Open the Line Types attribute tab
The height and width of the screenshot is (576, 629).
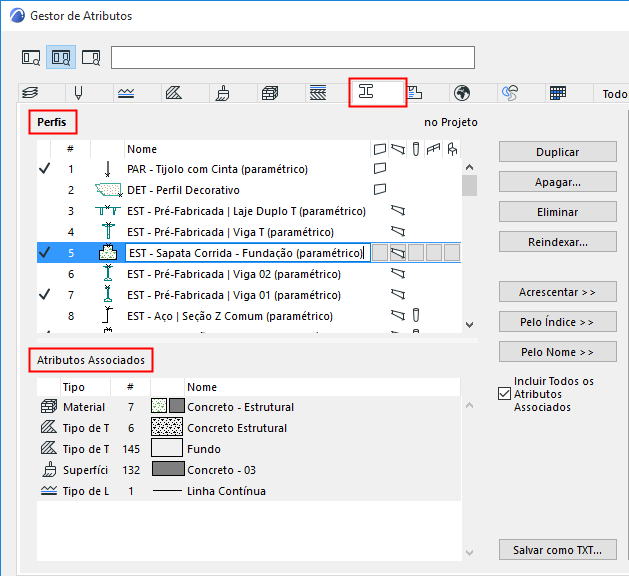126,93
